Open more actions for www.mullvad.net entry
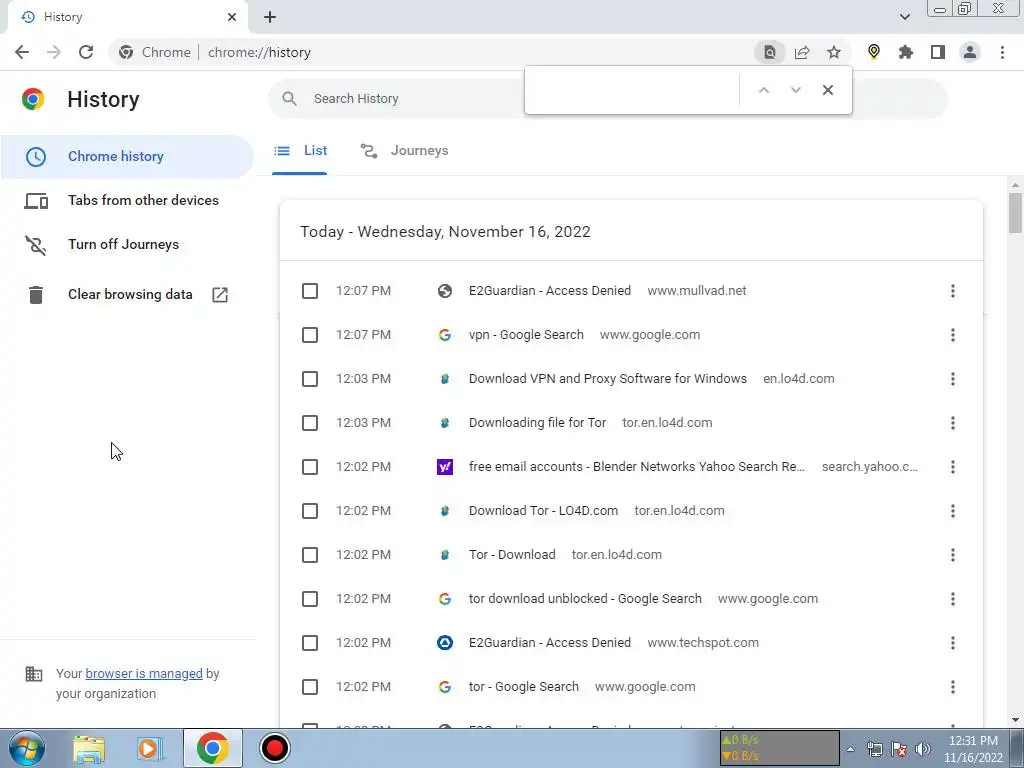The width and height of the screenshot is (1024, 768). pyautogui.click(x=953, y=291)
